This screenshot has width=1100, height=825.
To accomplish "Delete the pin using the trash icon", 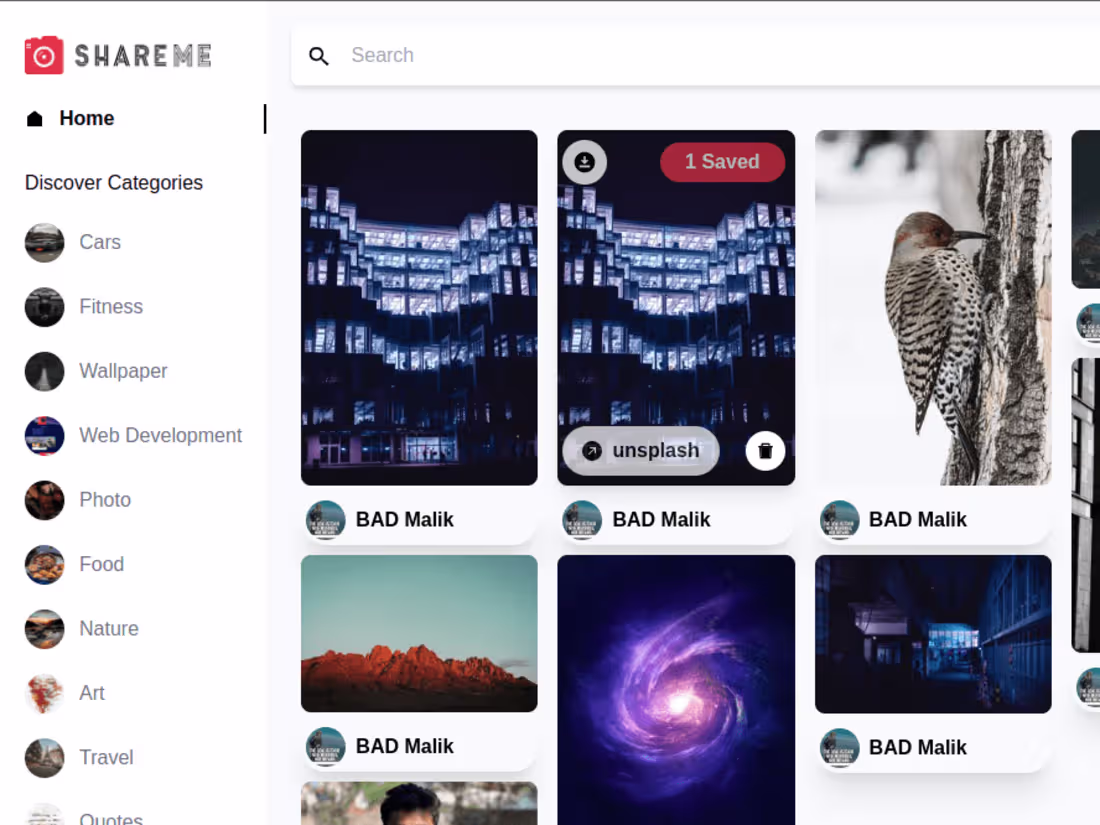I will coord(766,450).
